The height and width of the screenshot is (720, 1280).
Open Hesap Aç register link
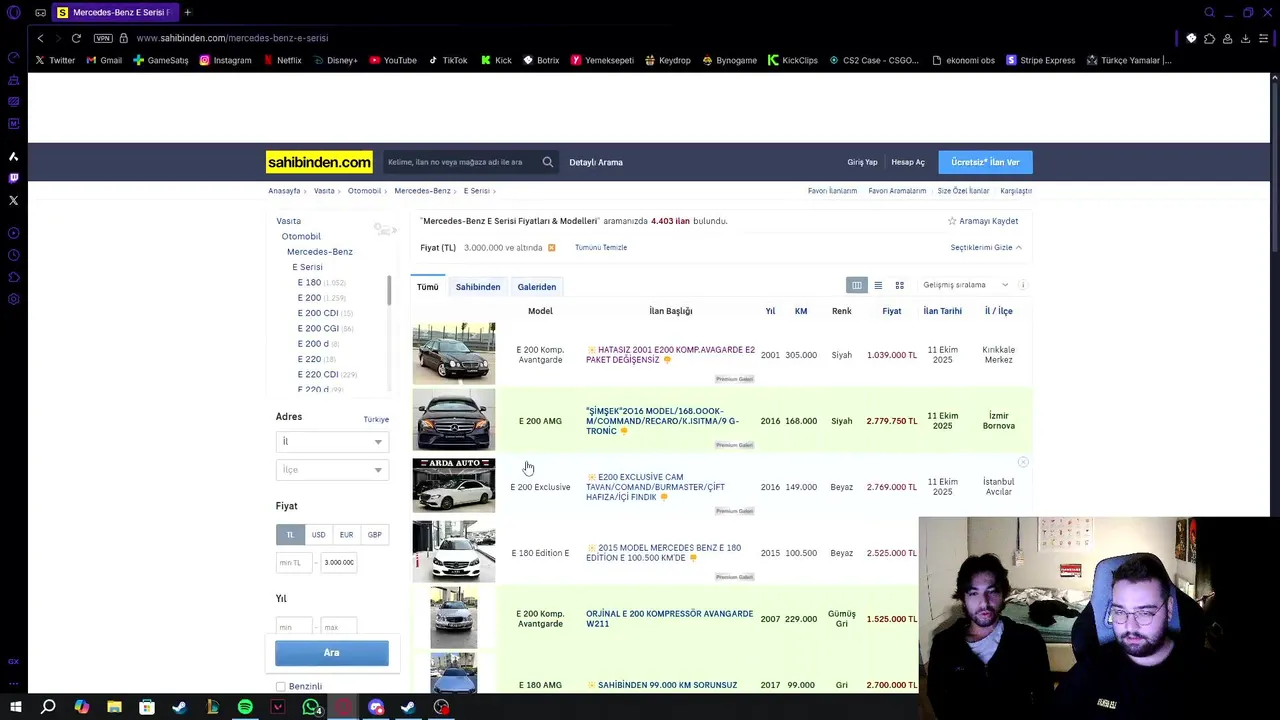coord(908,162)
